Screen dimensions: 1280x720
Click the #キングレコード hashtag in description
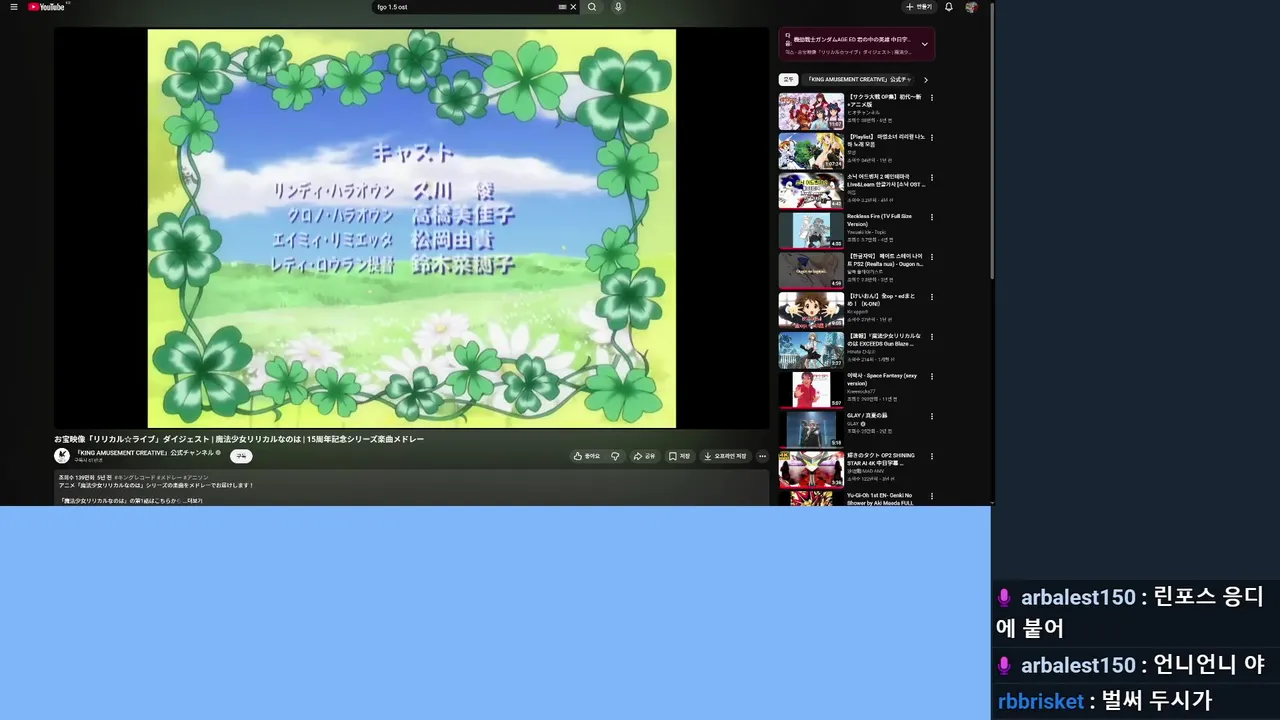click(x=134, y=478)
